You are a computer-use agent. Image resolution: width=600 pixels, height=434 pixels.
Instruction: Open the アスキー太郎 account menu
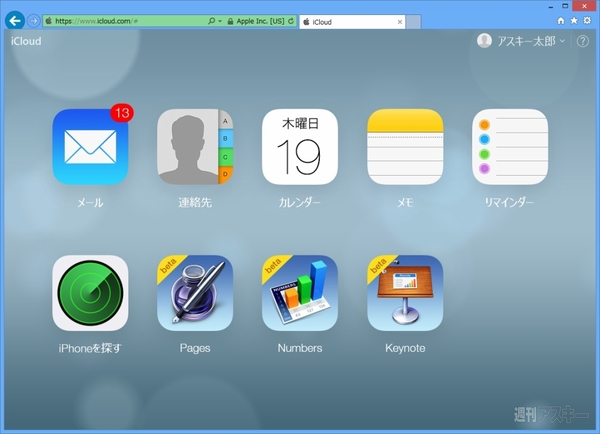tap(531, 41)
